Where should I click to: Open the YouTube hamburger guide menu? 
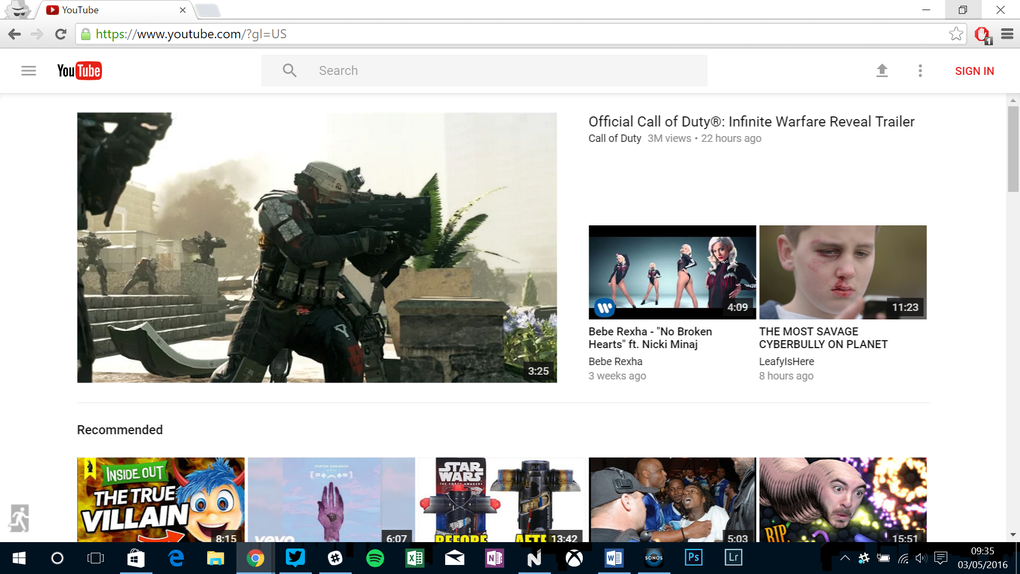click(29, 71)
